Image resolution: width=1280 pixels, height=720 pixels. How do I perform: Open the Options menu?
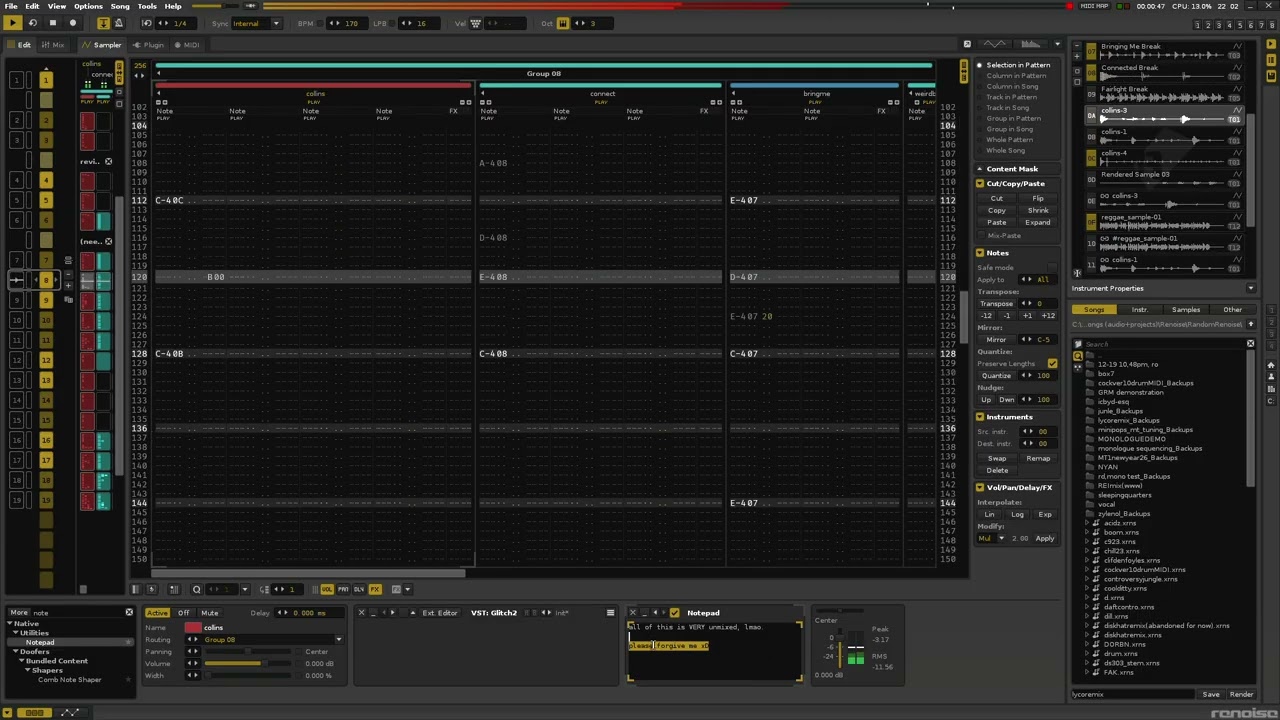tap(88, 6)
